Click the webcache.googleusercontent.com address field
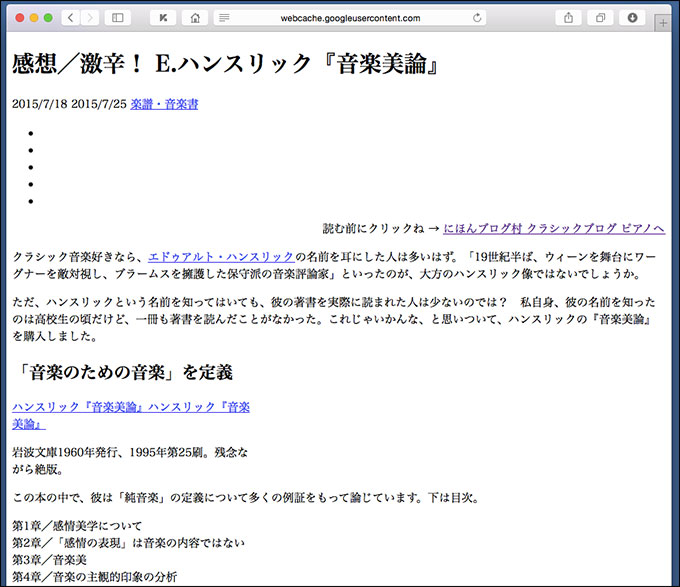Image resolution: width=680 pixels, height=587 pixels. [x=350, y=18]
